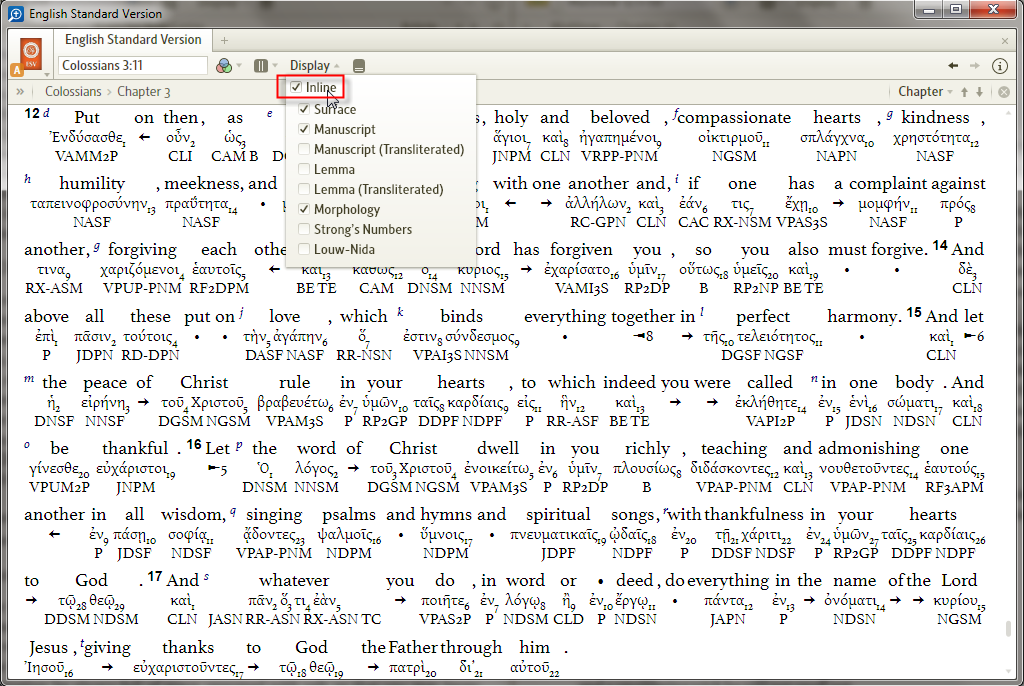Click morphology tag VAMM2P
Screen dimensions: 1024x686
87,156
